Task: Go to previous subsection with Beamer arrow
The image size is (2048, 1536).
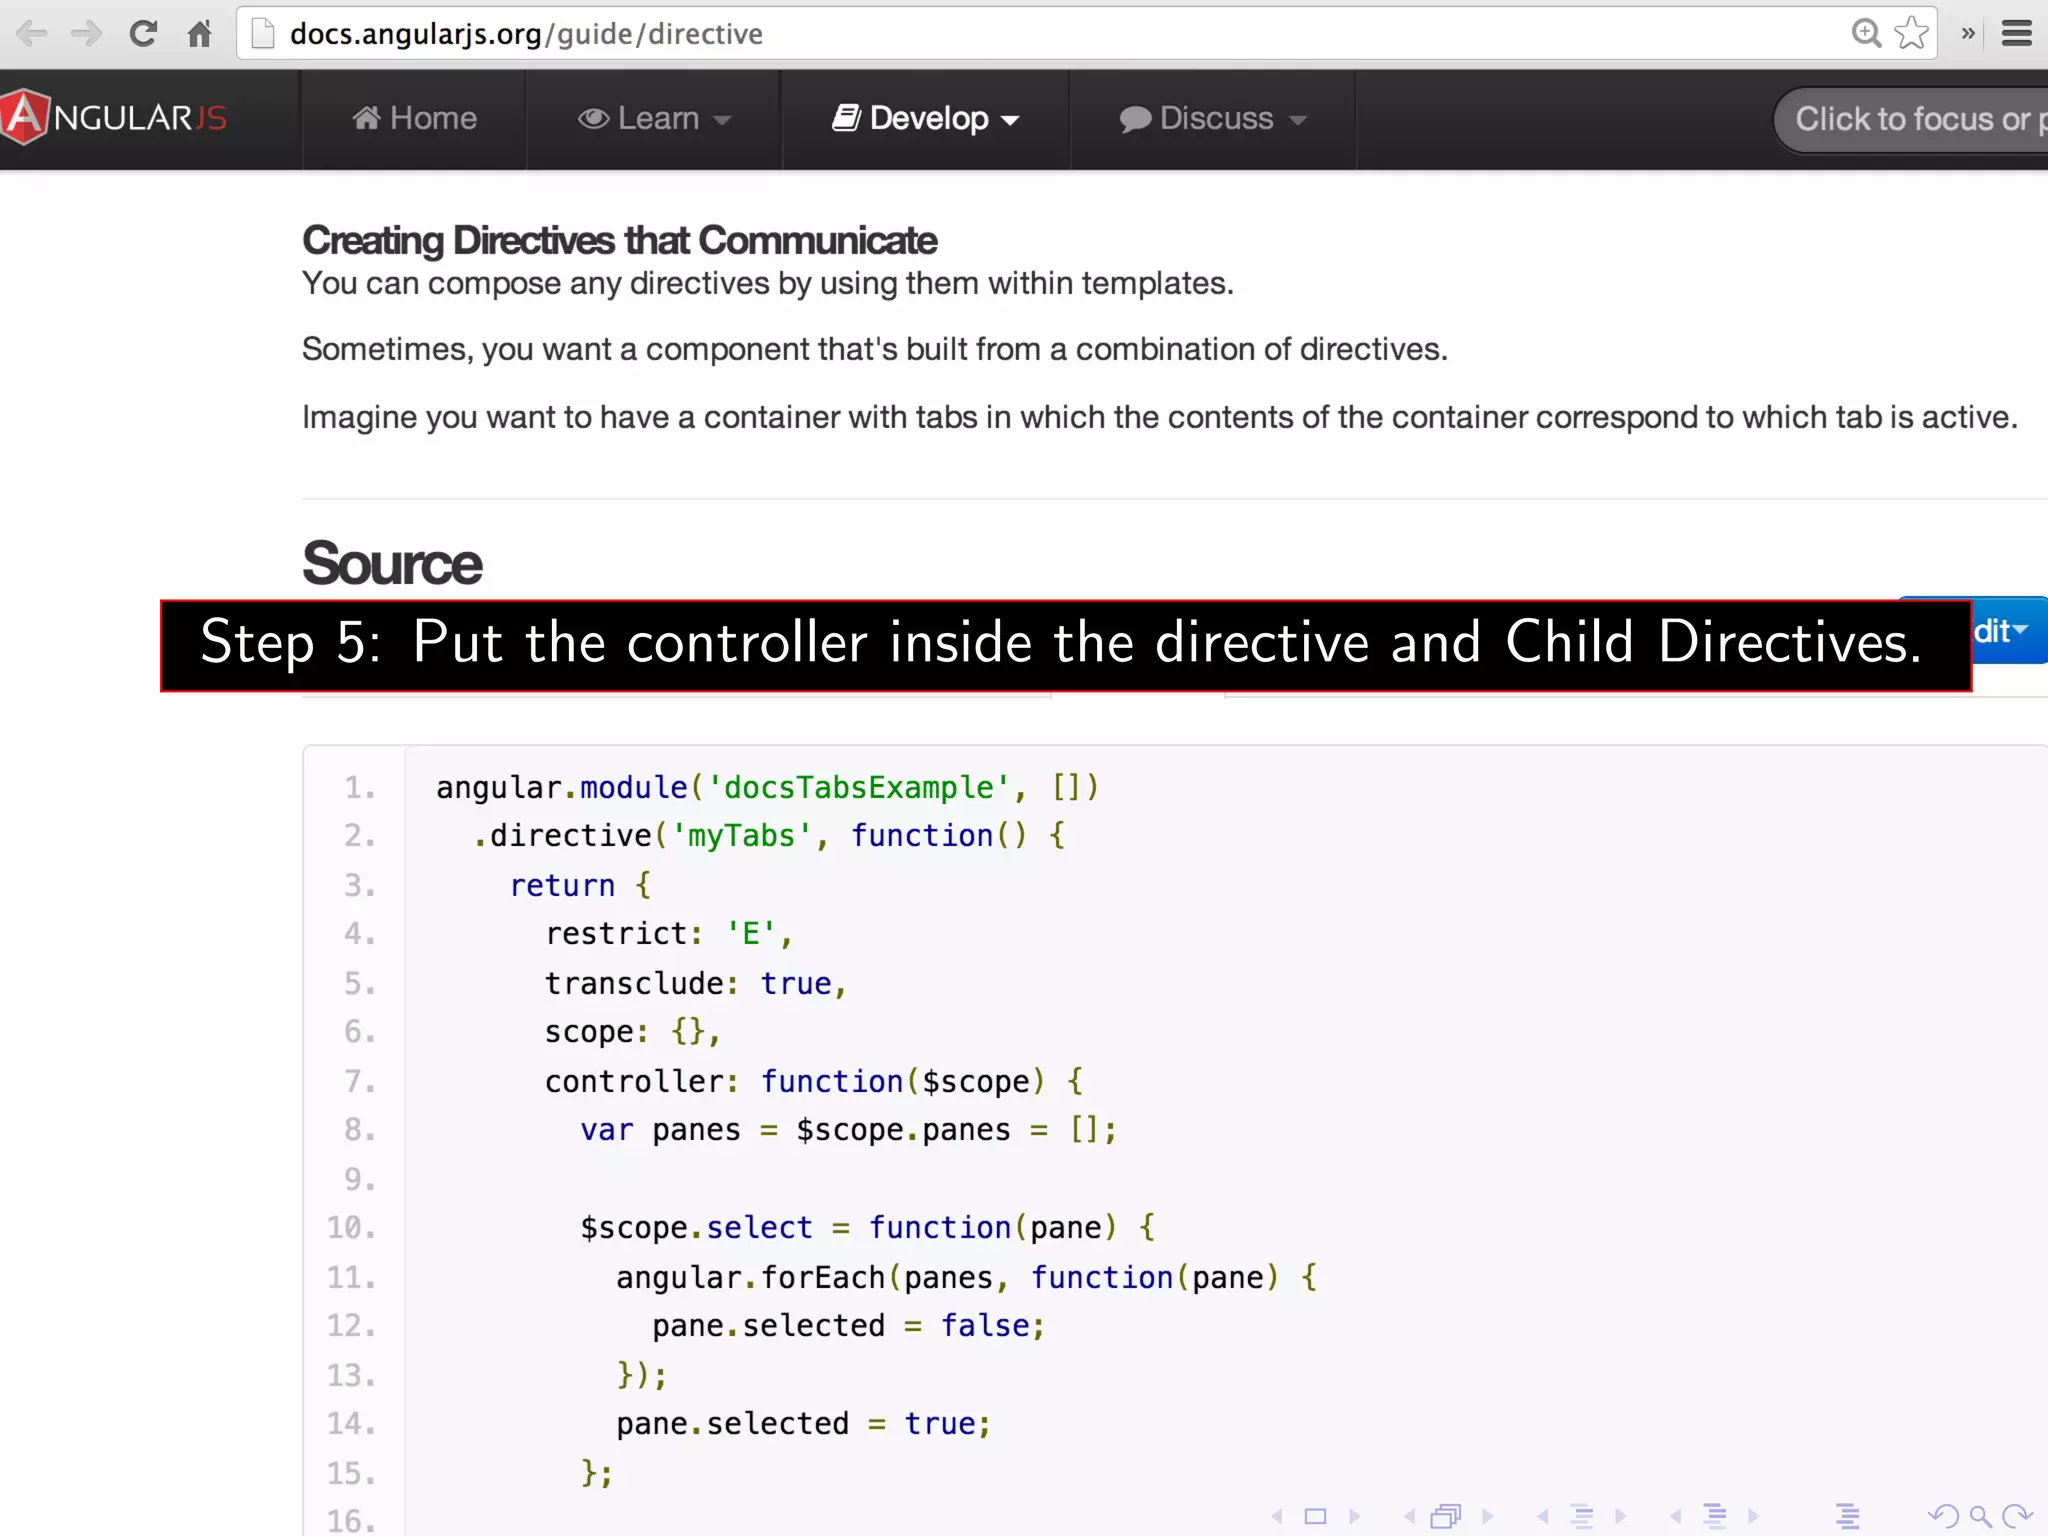Action: click(1543, 1516)
